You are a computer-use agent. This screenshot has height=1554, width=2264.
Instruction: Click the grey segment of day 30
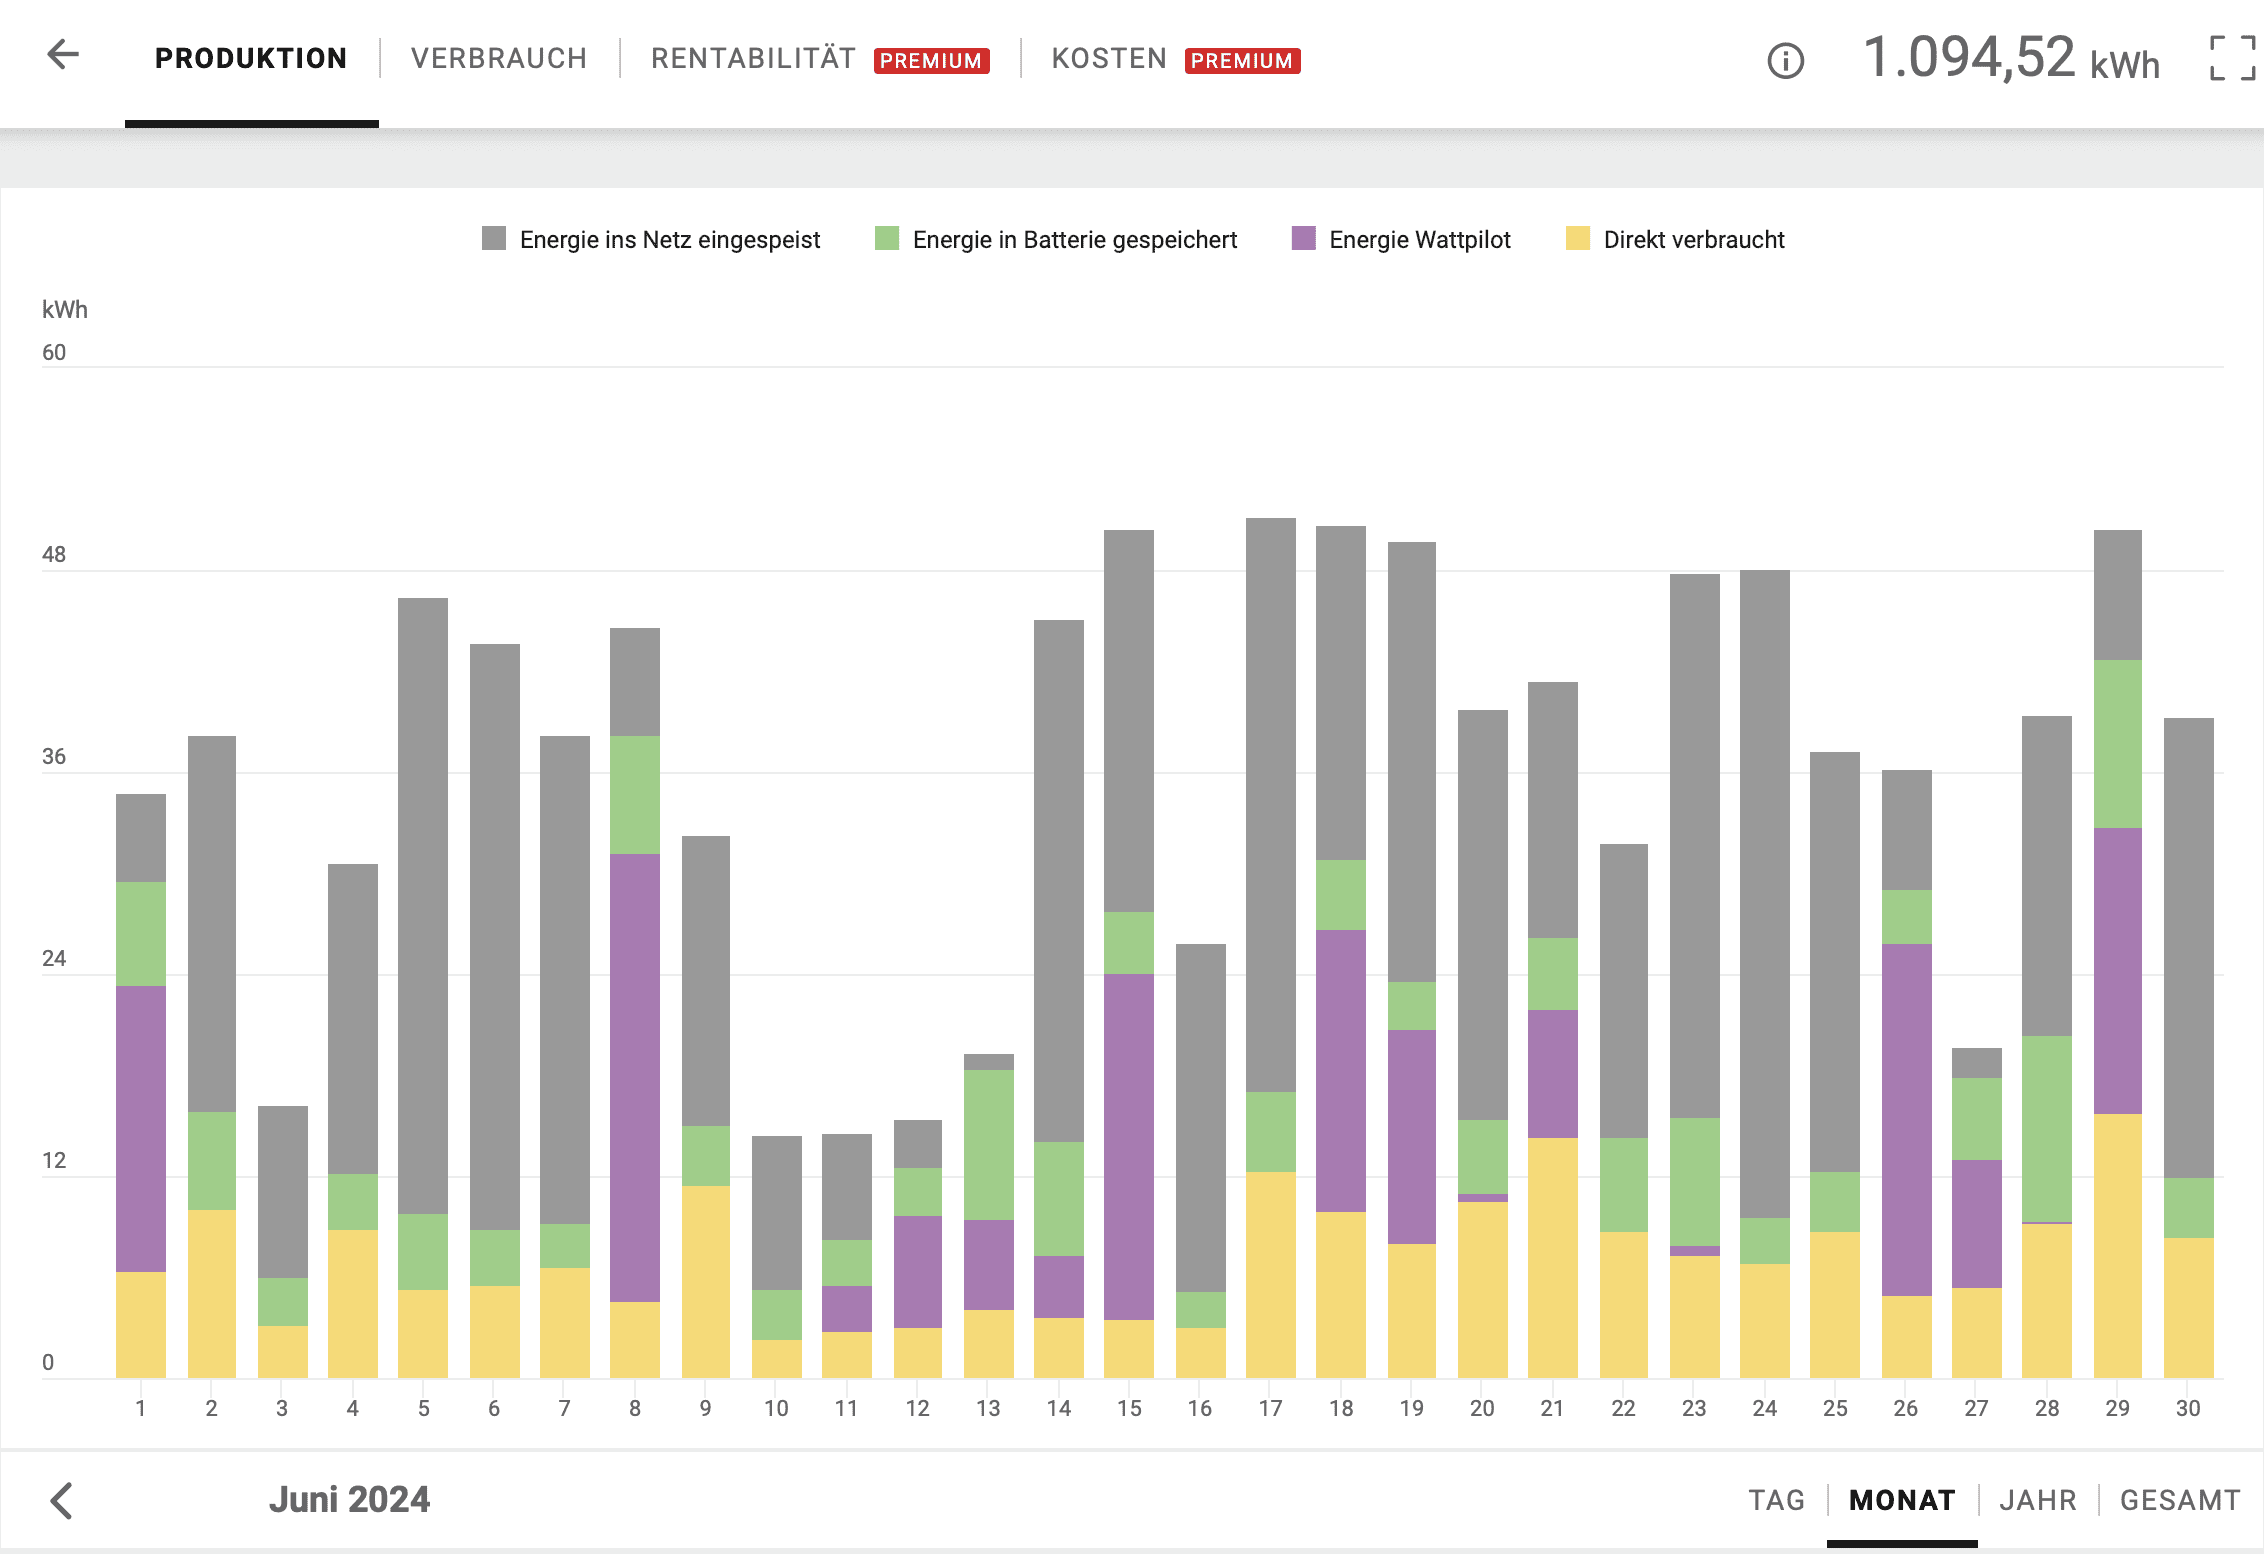coord(2189,948)
